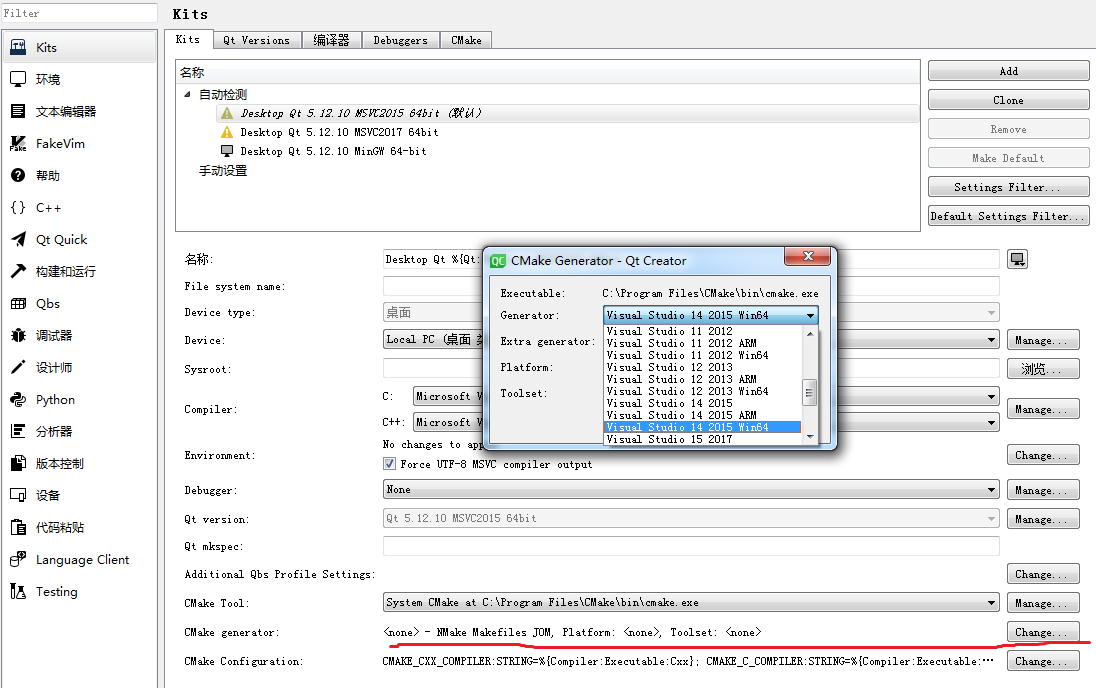This screenshot has height=688, width=1096.
Task: Click the generator list scrollbar thumb
Action: pos(809,392)
